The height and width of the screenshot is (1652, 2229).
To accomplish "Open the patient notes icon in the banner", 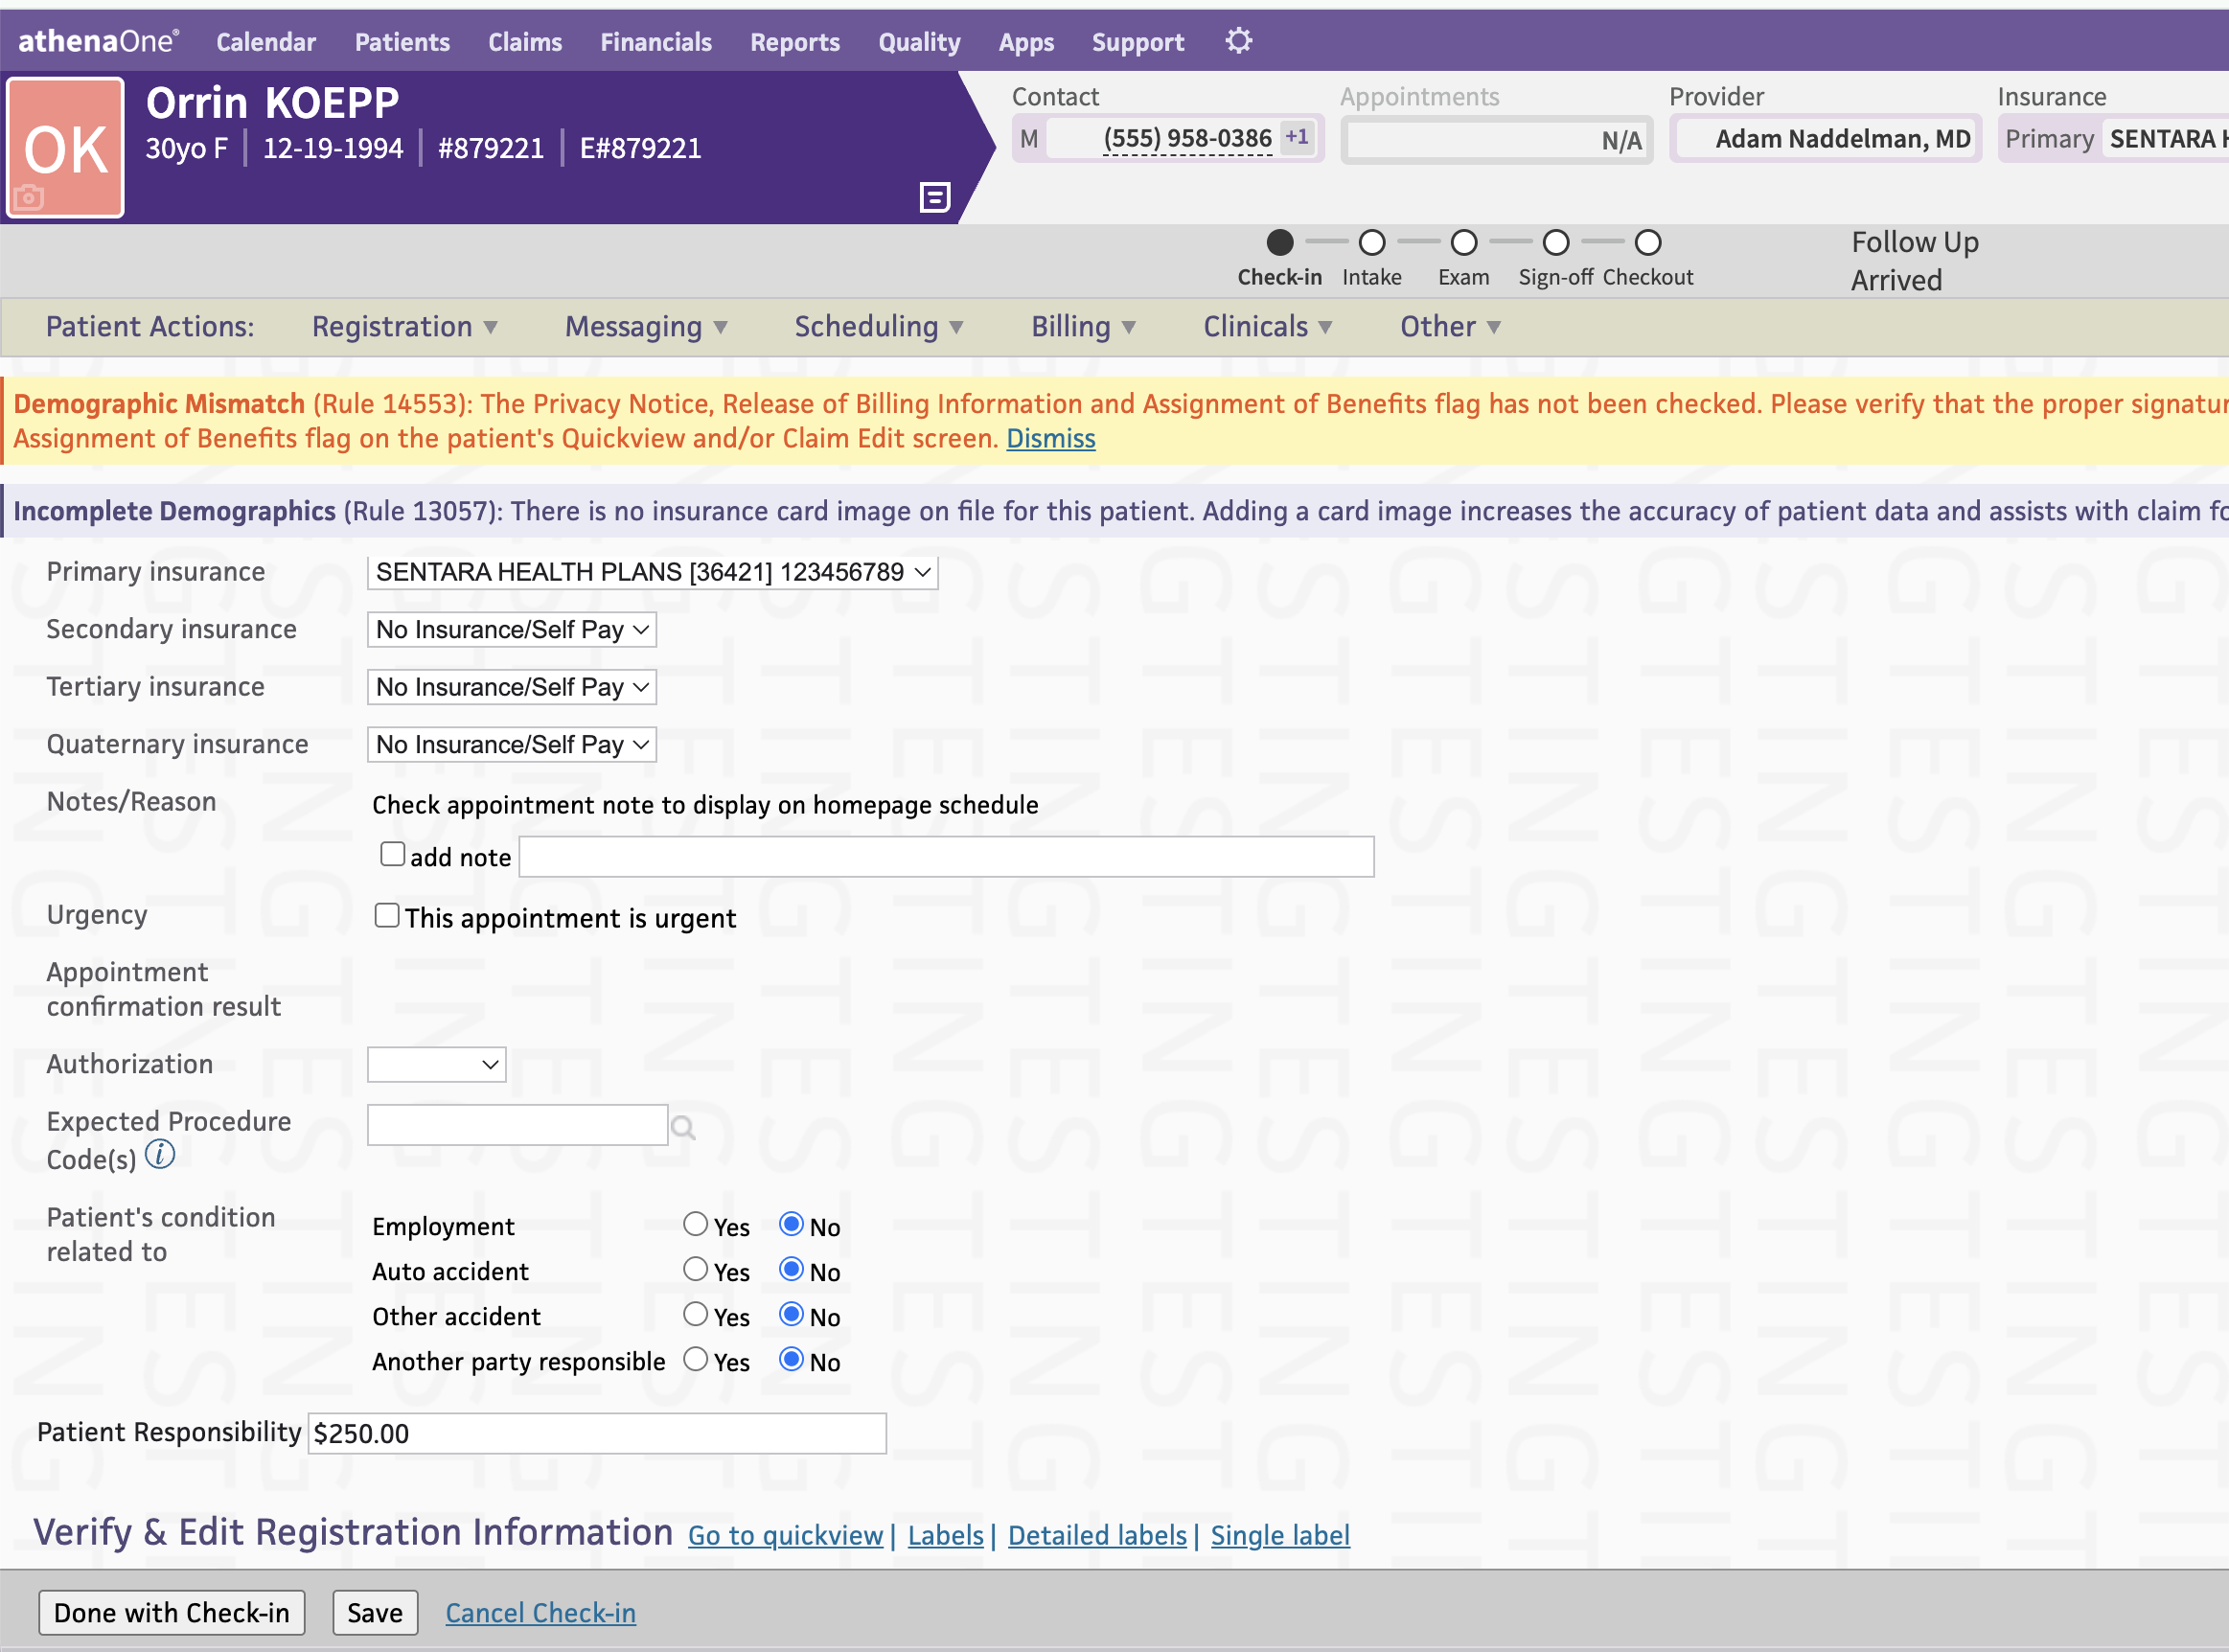I will [934, 197].
